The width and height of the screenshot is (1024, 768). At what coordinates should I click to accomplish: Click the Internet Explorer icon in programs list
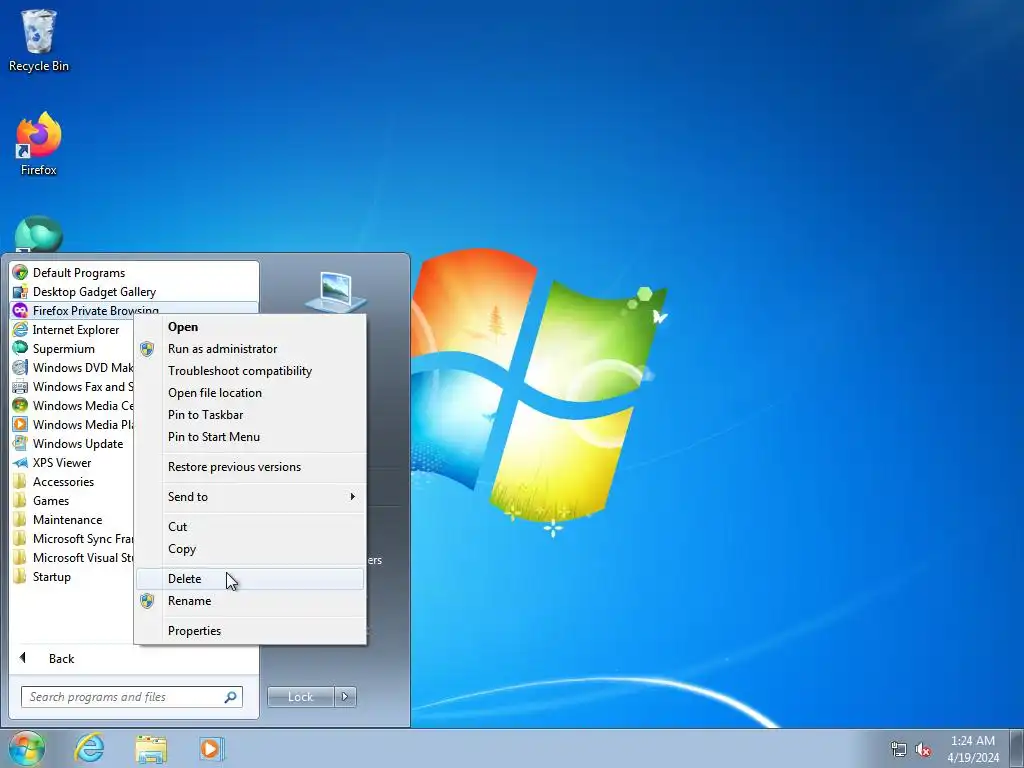click(20, 329)
